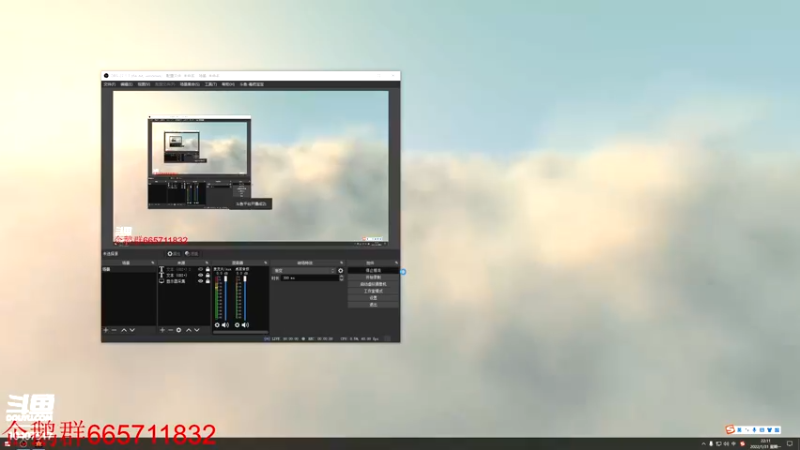This screenshot has width=800, height=450.
Task: Open the Edit menu
Action: 127,84
